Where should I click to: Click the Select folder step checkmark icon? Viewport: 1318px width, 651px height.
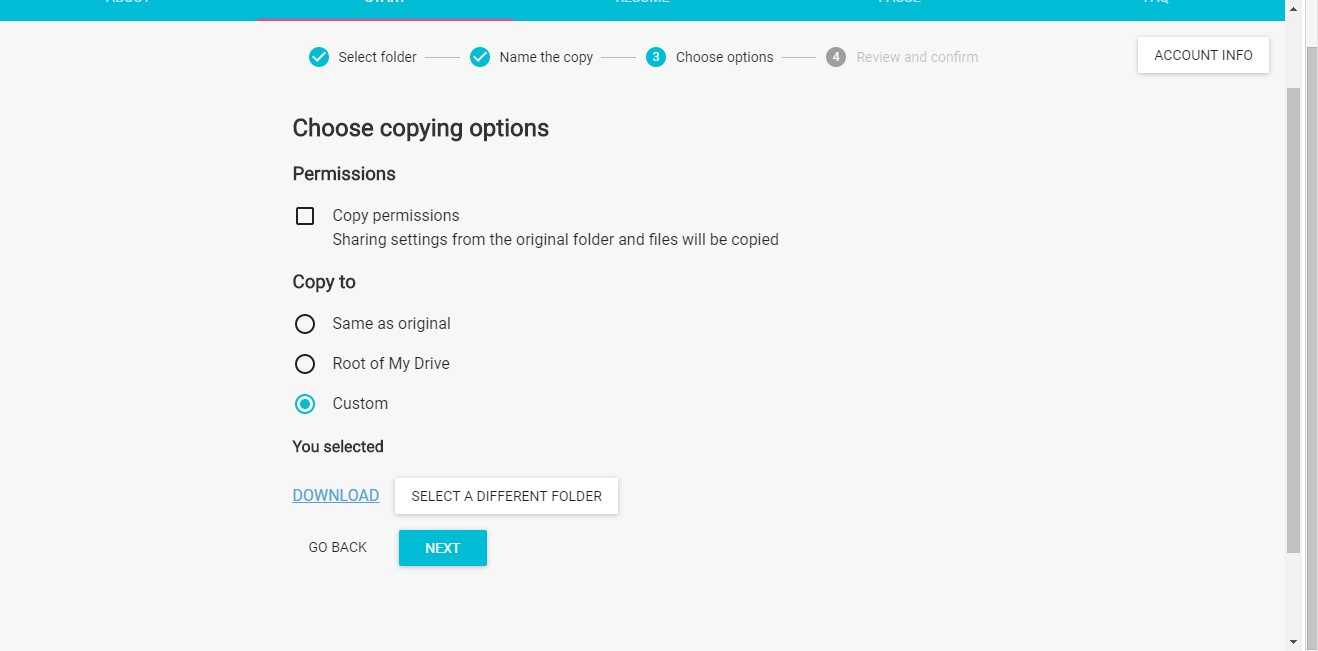(x=319, y=57)
